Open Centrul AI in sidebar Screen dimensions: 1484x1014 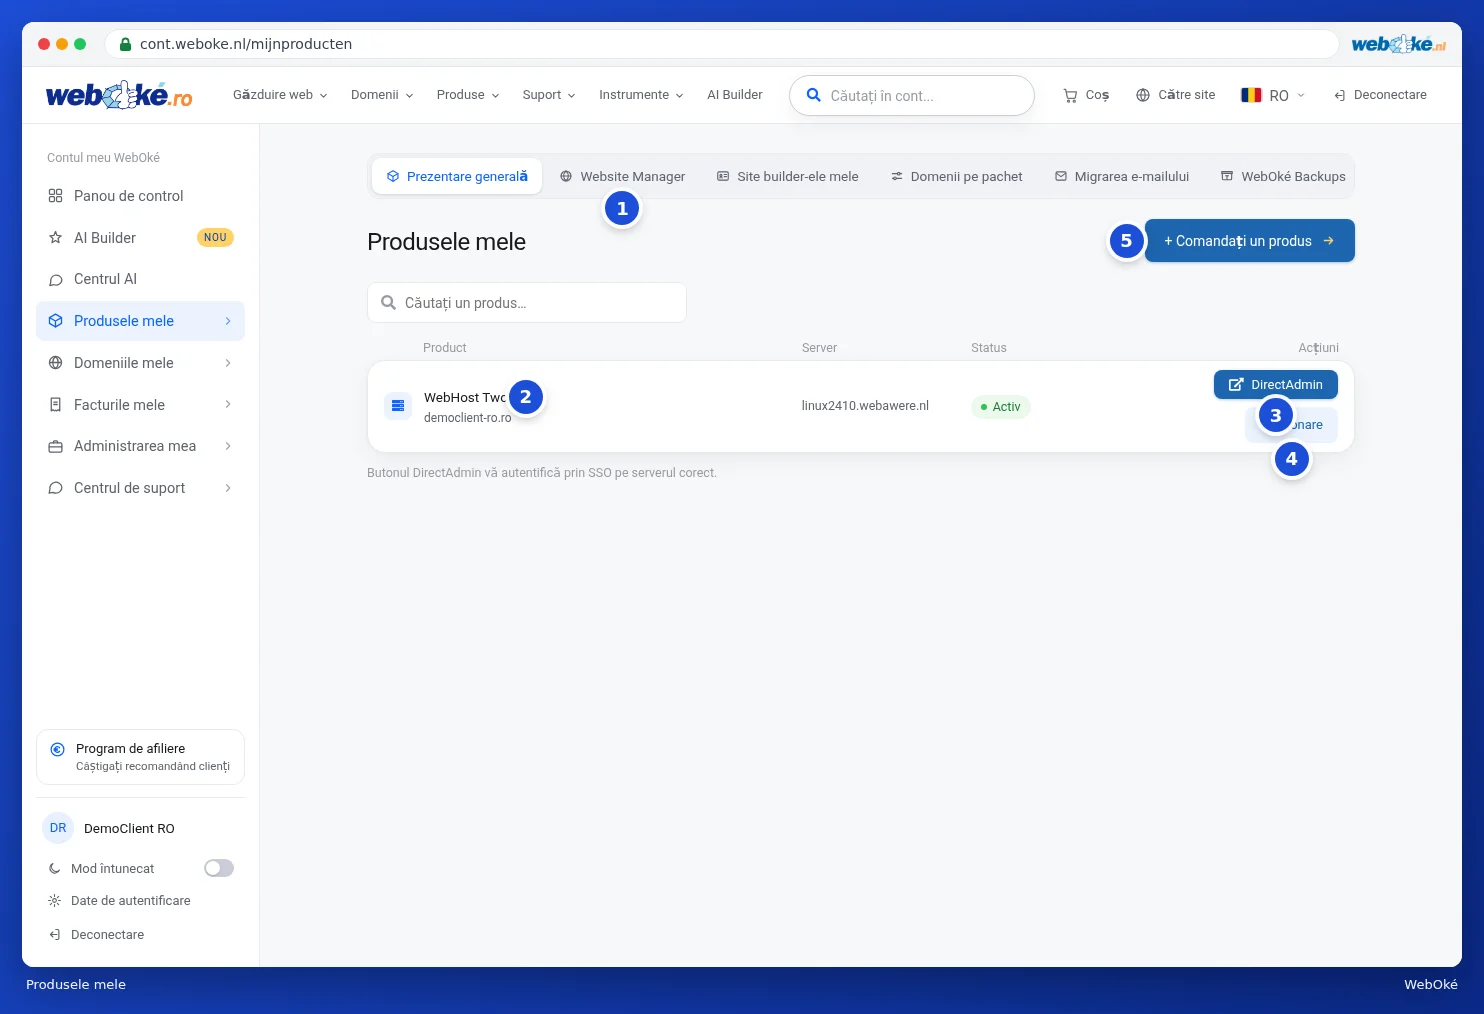(x=141, y=280)
